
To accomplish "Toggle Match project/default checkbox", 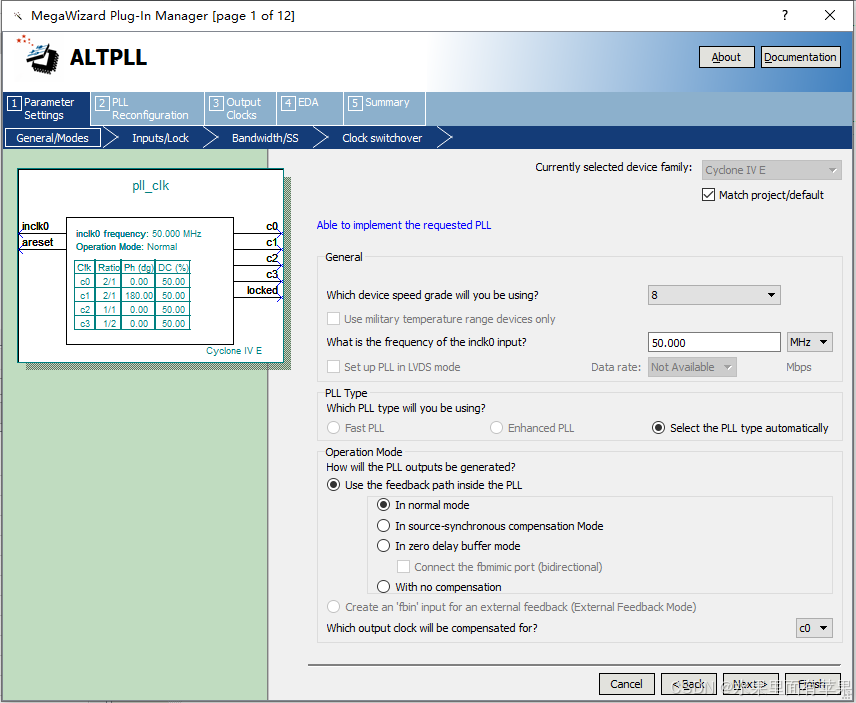I will [x=708, y=195].
